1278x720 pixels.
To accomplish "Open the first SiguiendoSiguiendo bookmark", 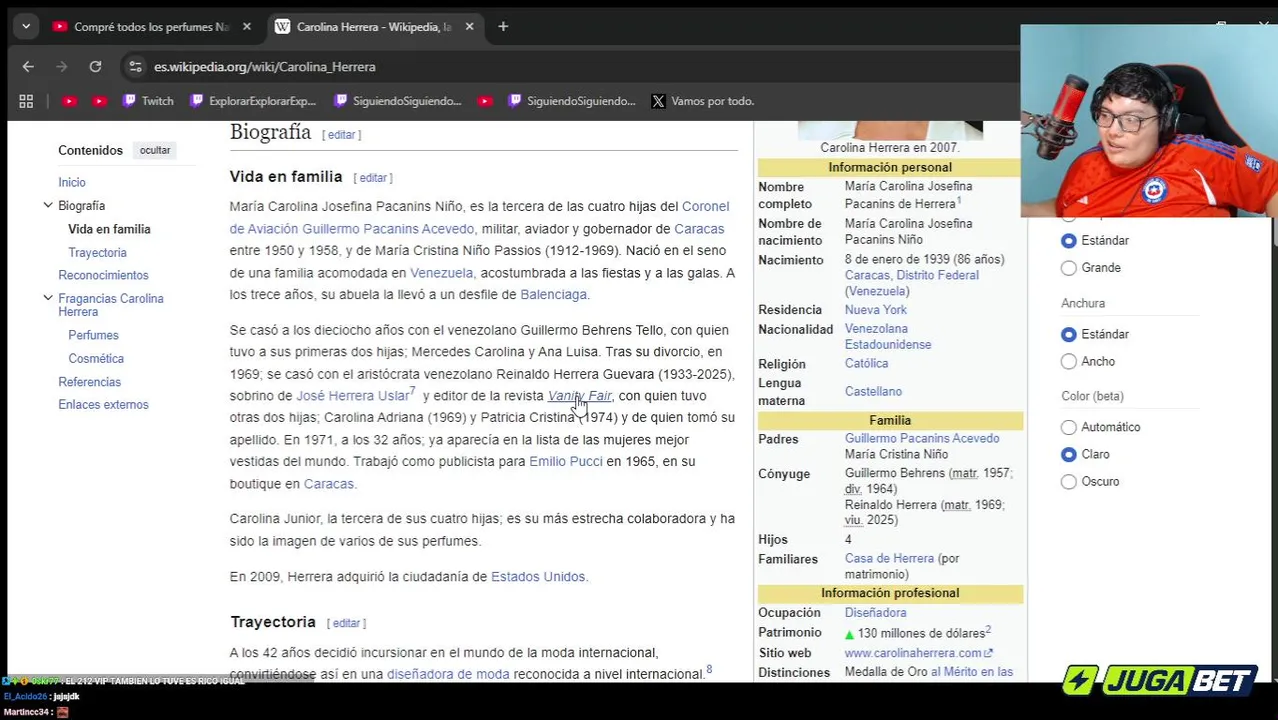I will pos(398,101).
